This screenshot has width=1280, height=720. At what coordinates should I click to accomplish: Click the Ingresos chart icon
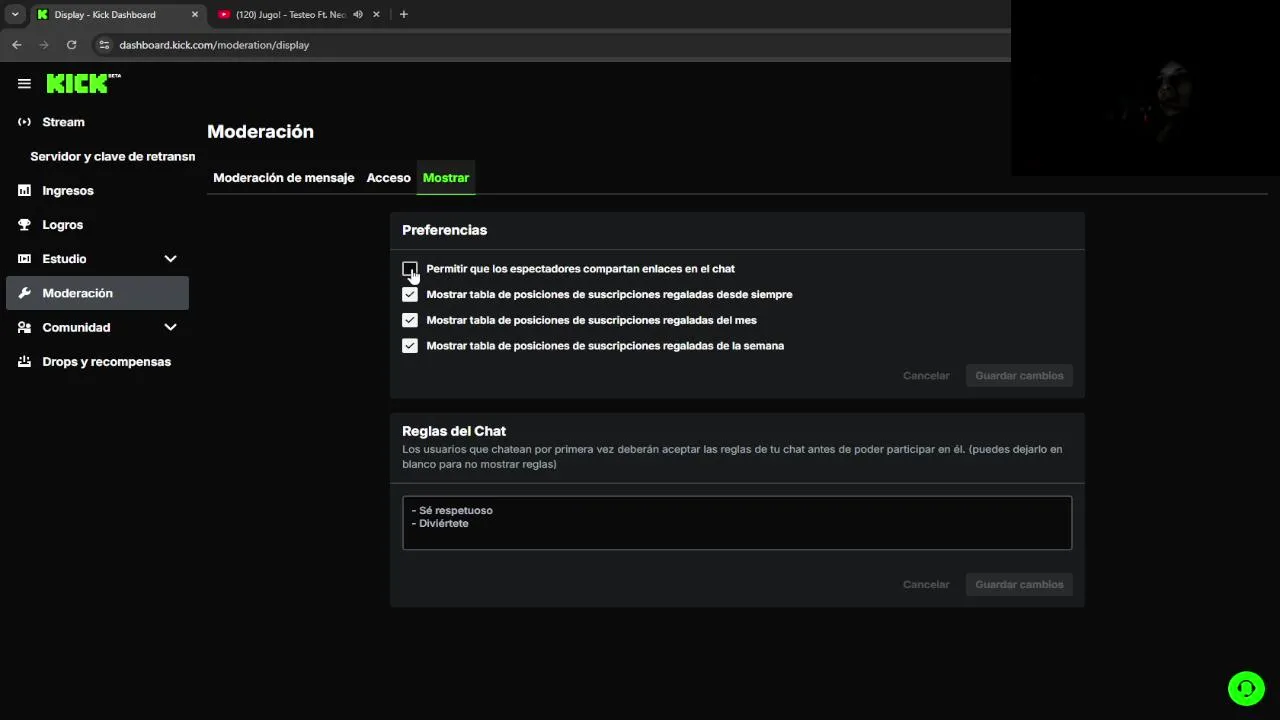25,191
